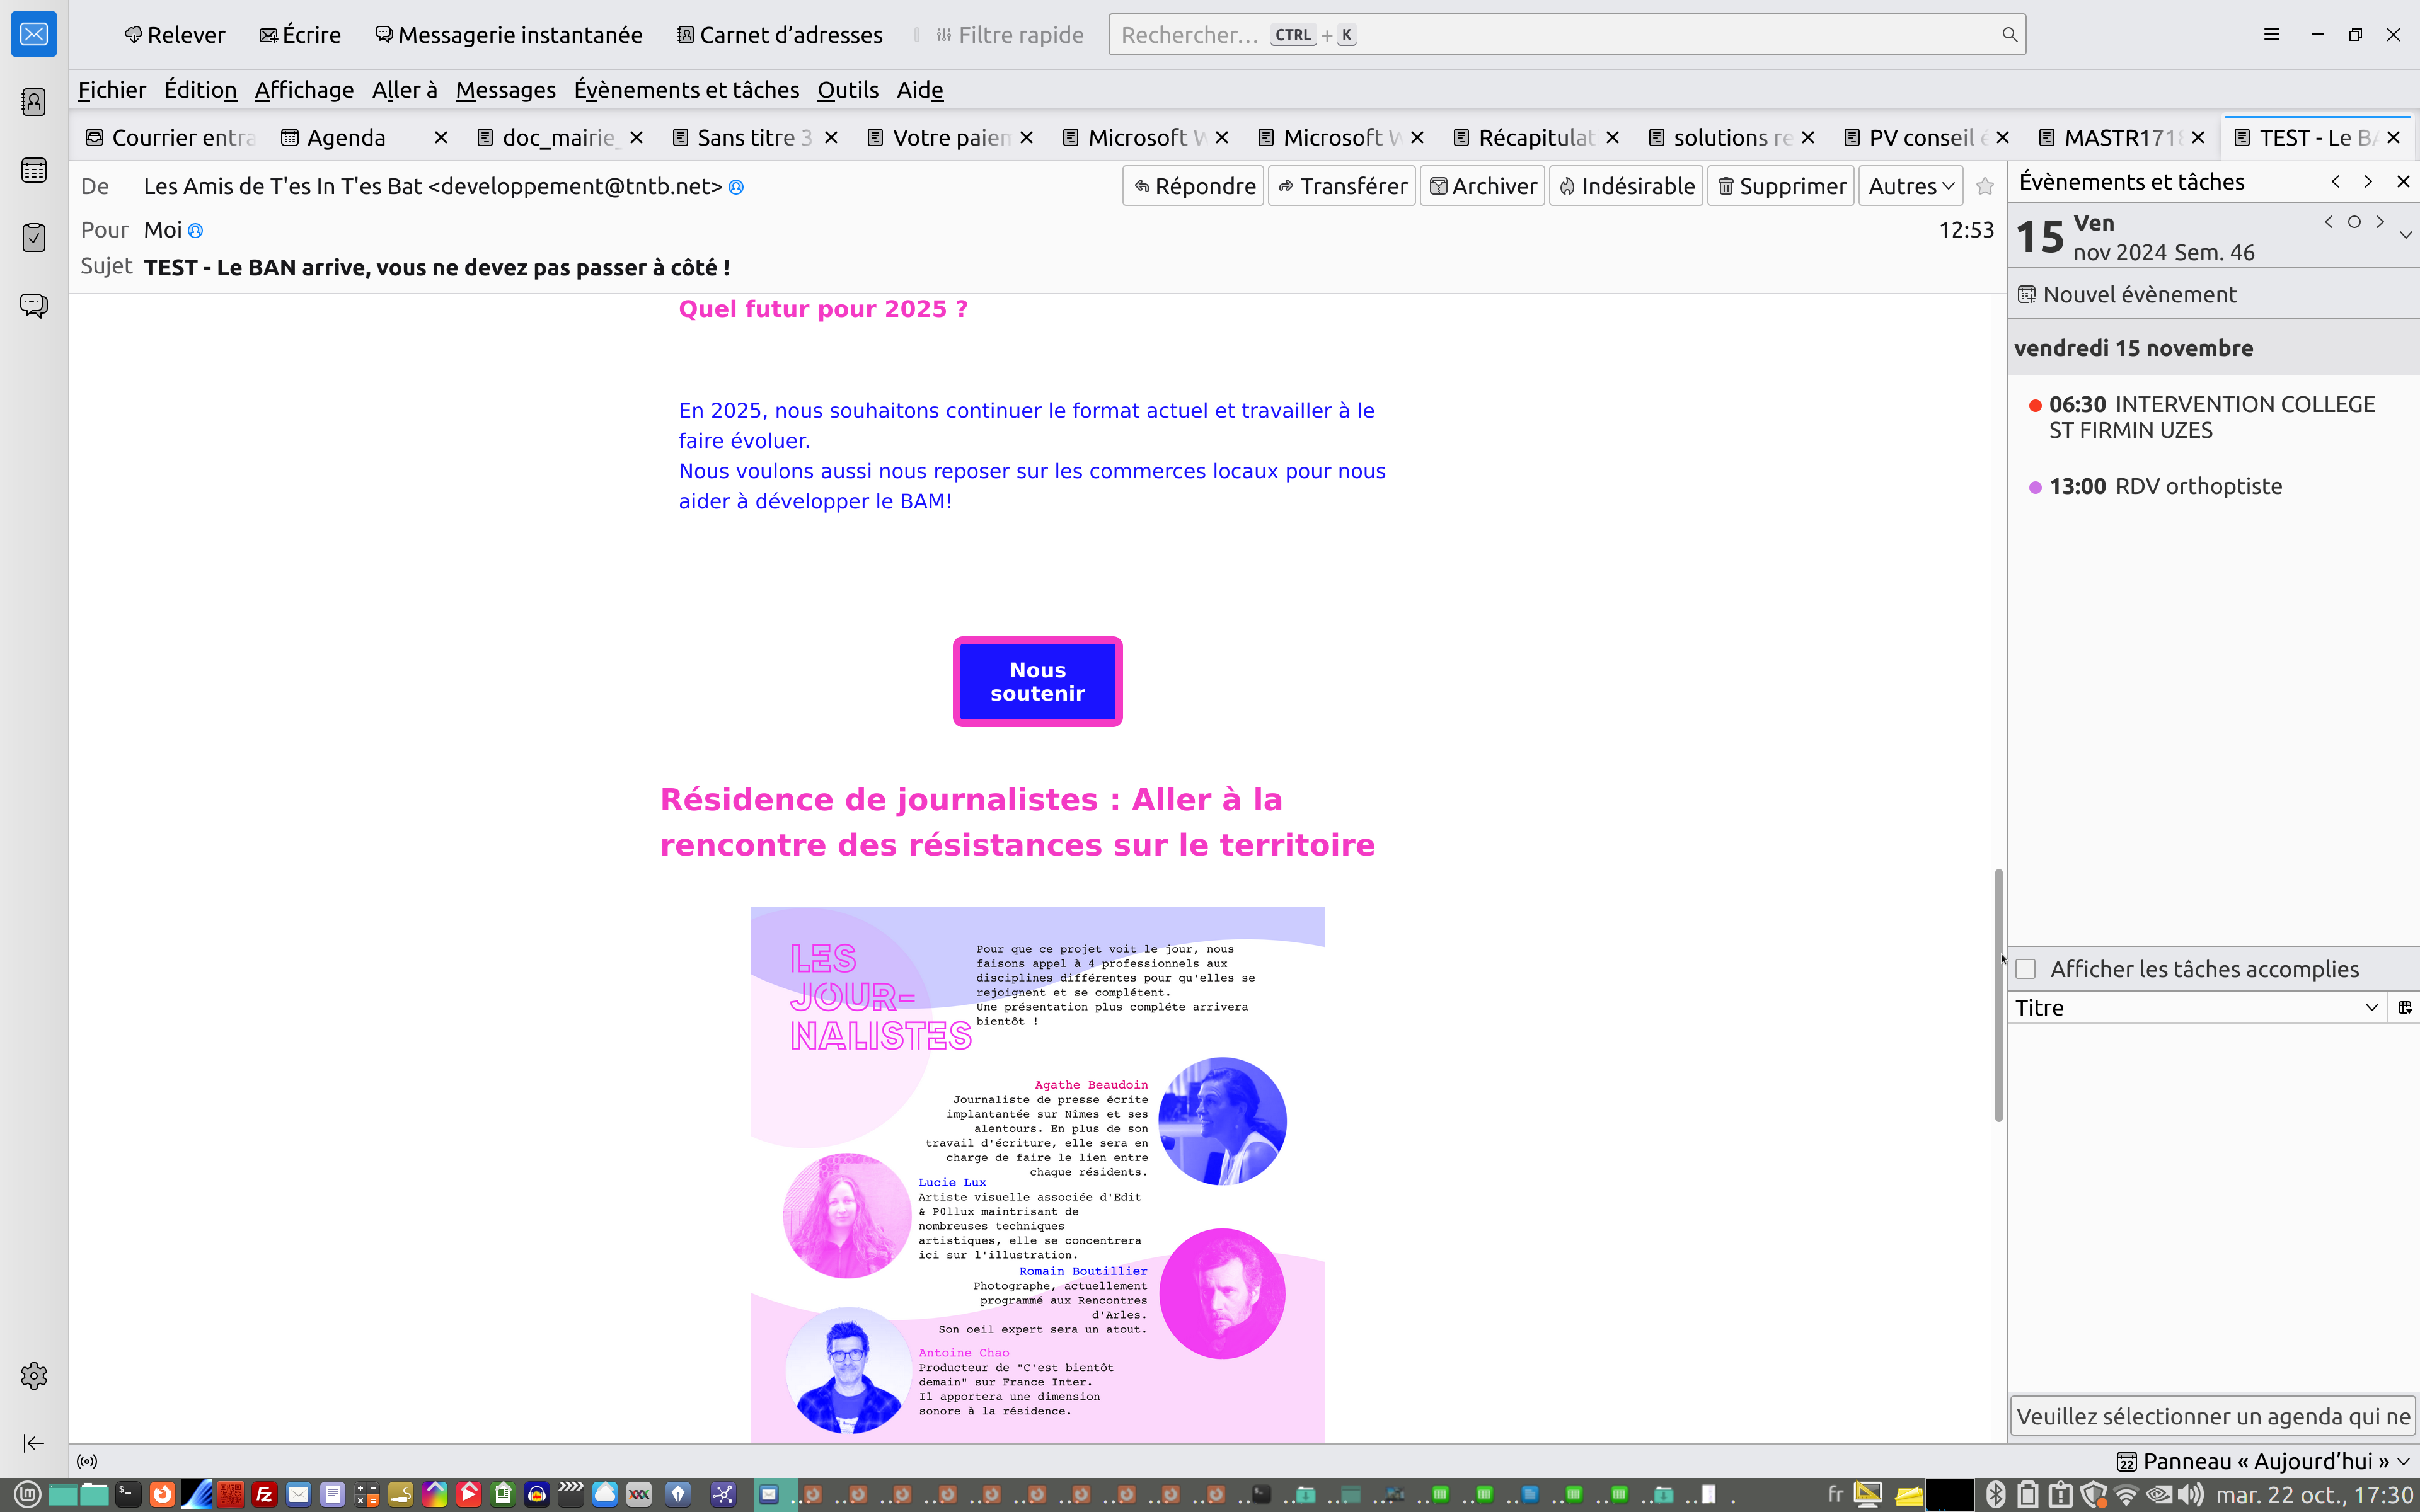Collapse the spaces toolbar arrow icon
The height and width of the screenshot is (1512, 2420).
[x=34, y=1443]
